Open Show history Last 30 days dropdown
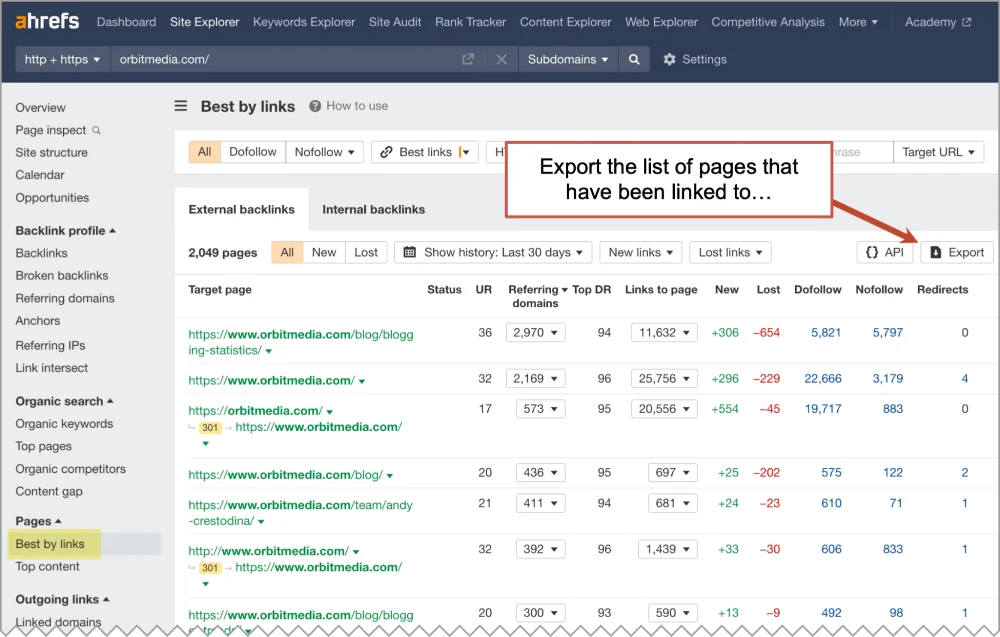Image resolution: width=1000 pixels, height=637 pixels. pos(493,252)
